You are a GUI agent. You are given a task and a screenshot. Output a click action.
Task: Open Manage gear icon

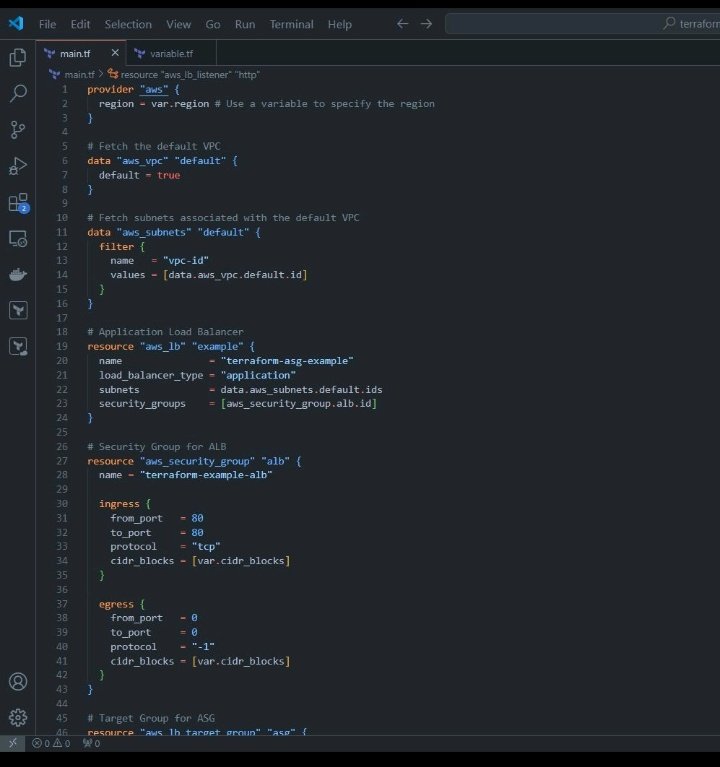(18, 718)
